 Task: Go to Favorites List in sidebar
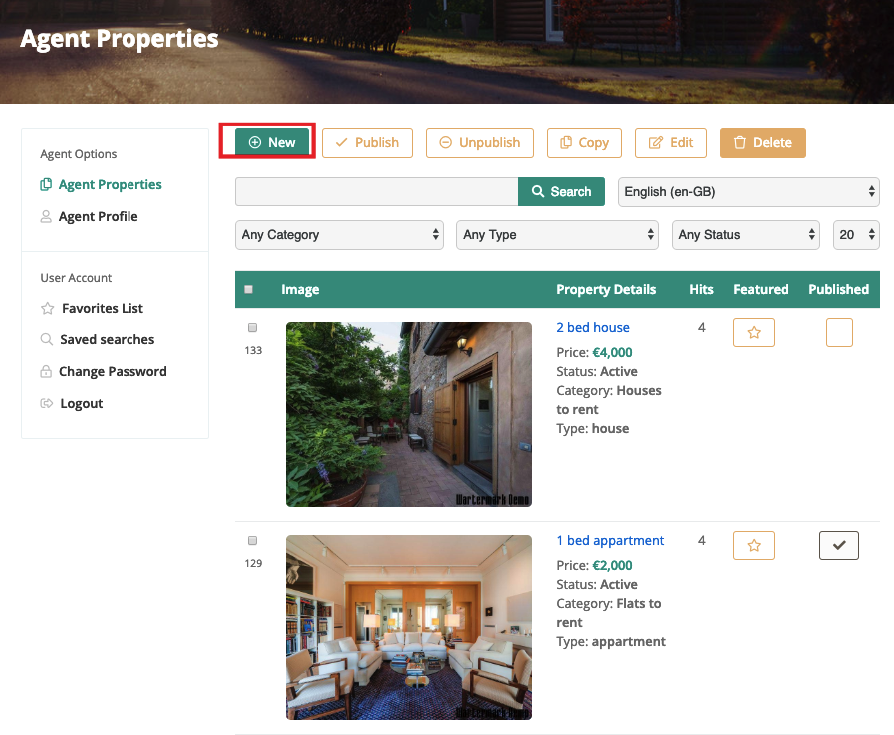tap(102, 308)
